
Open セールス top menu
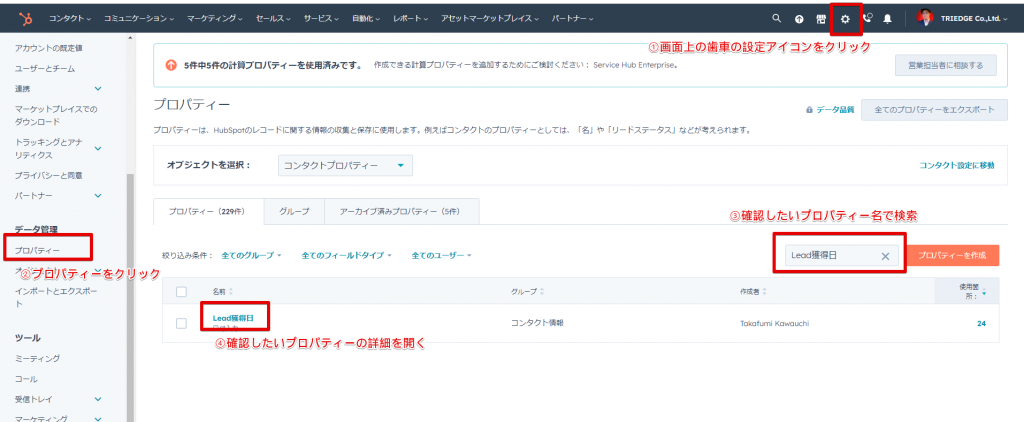coord(273,19)
